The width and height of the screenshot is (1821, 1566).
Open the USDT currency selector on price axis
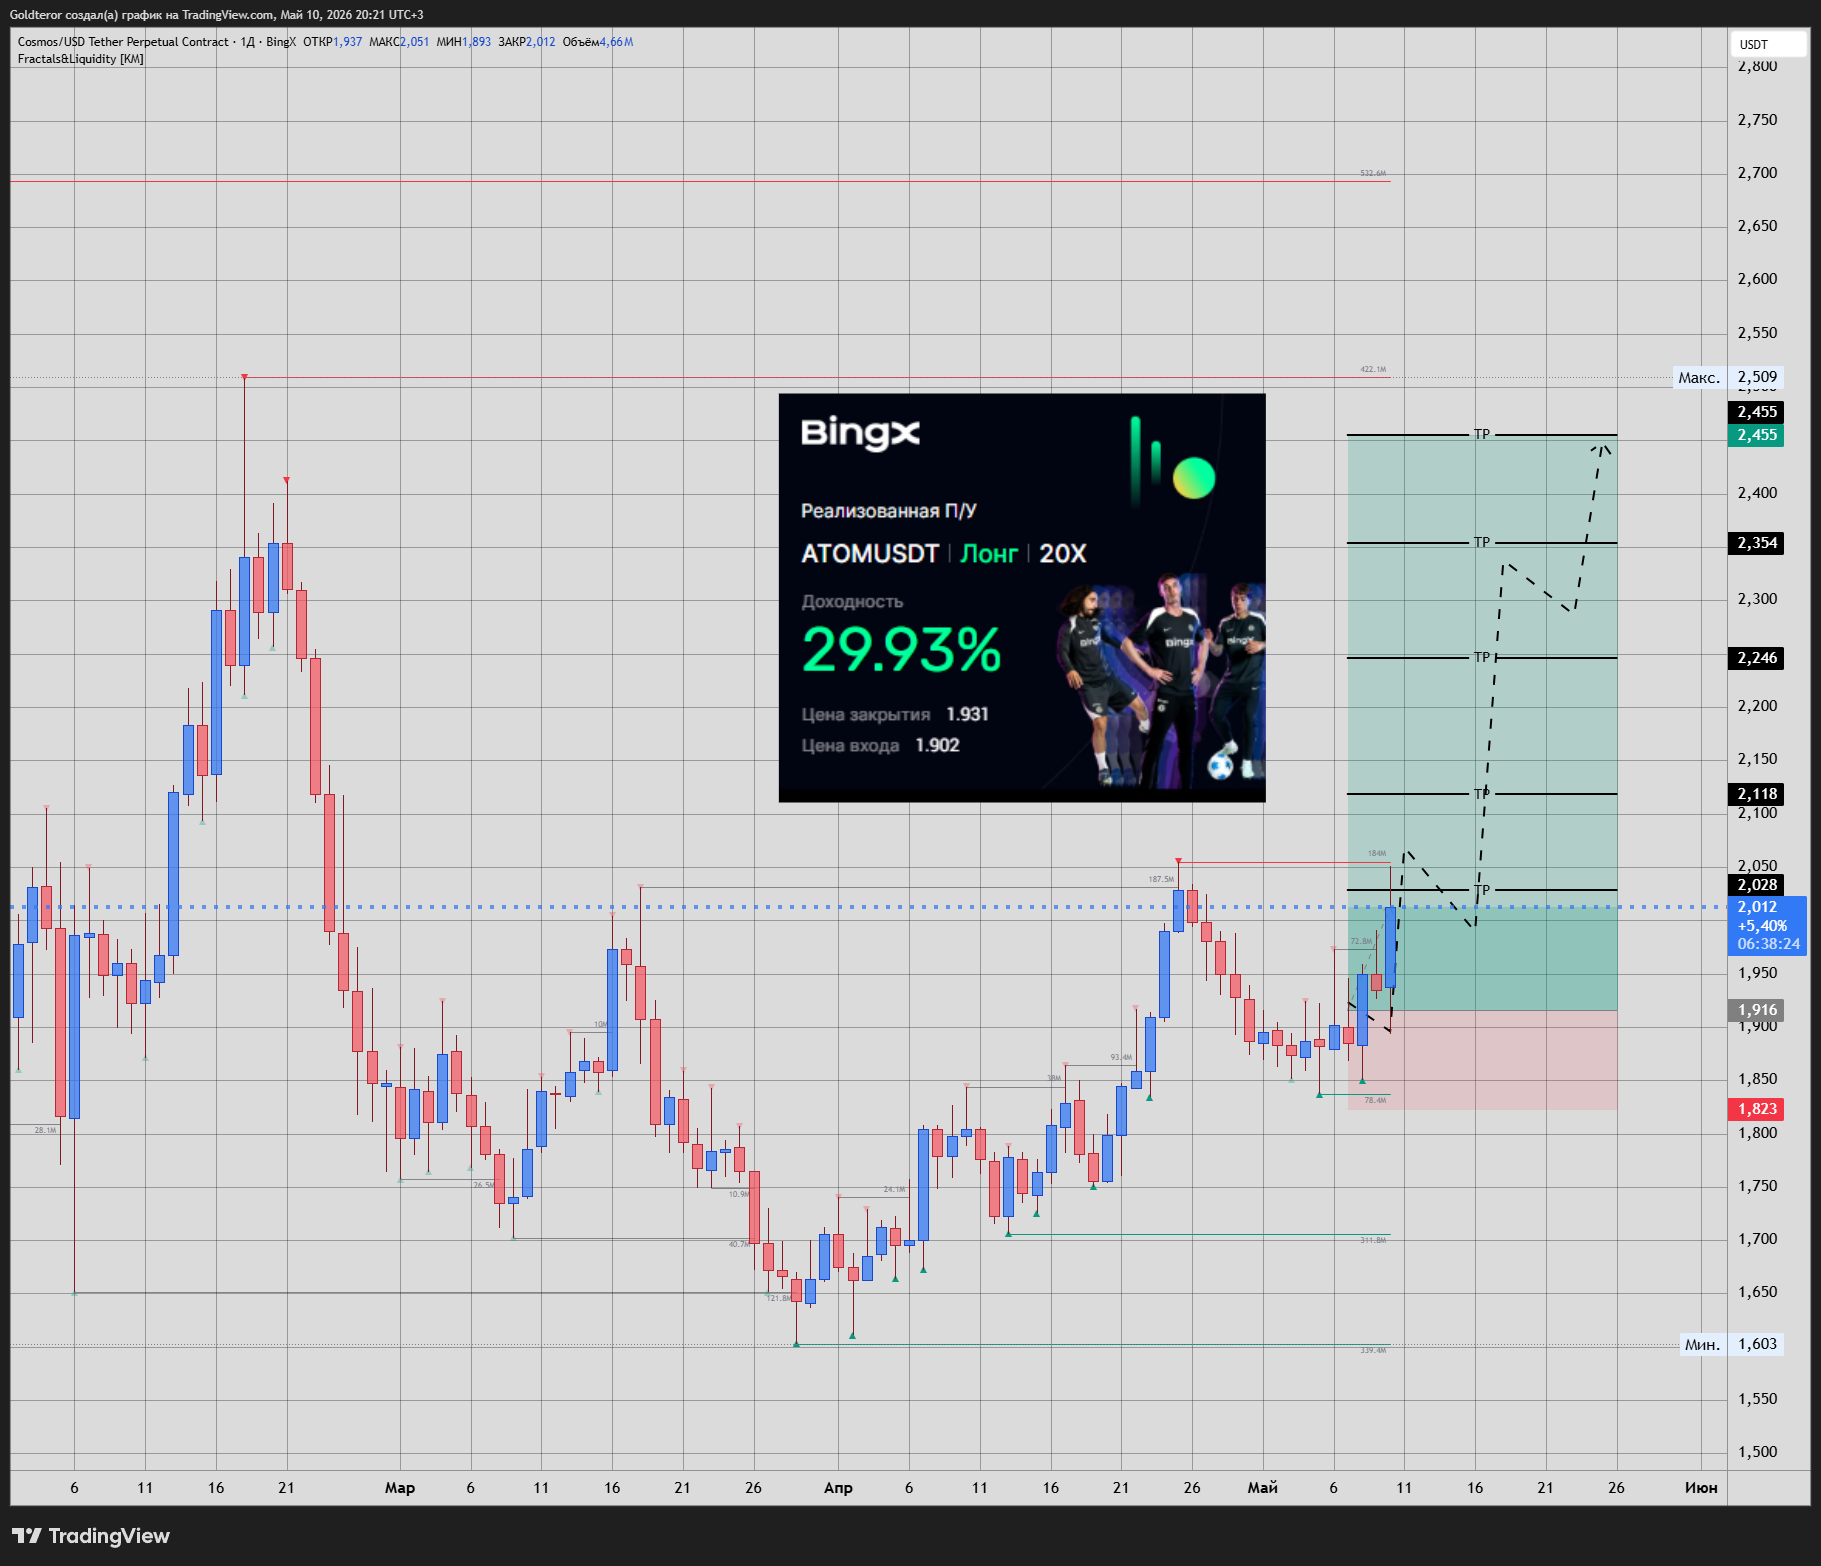pos(1768,44)
